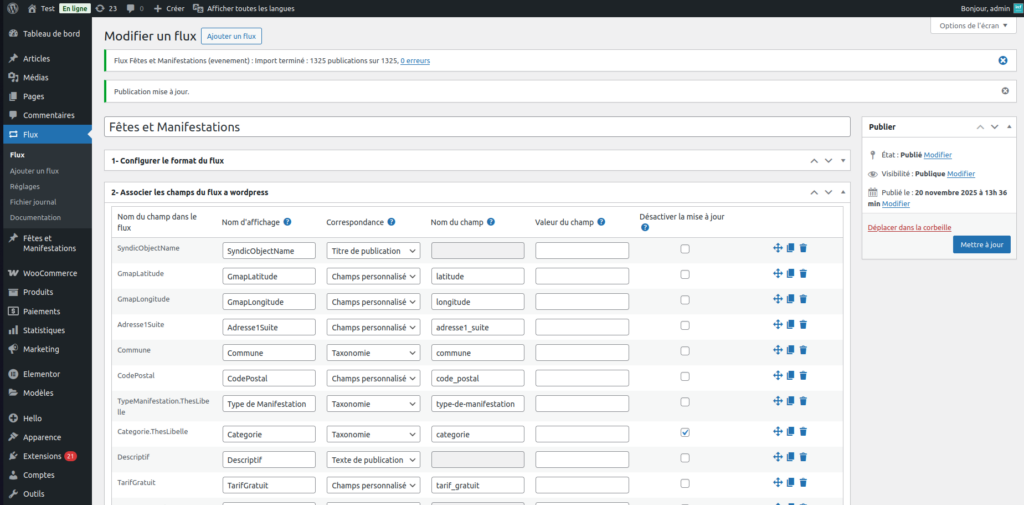Dismiss the import finished notice

pyautogui.click(x=1003, y=61)
